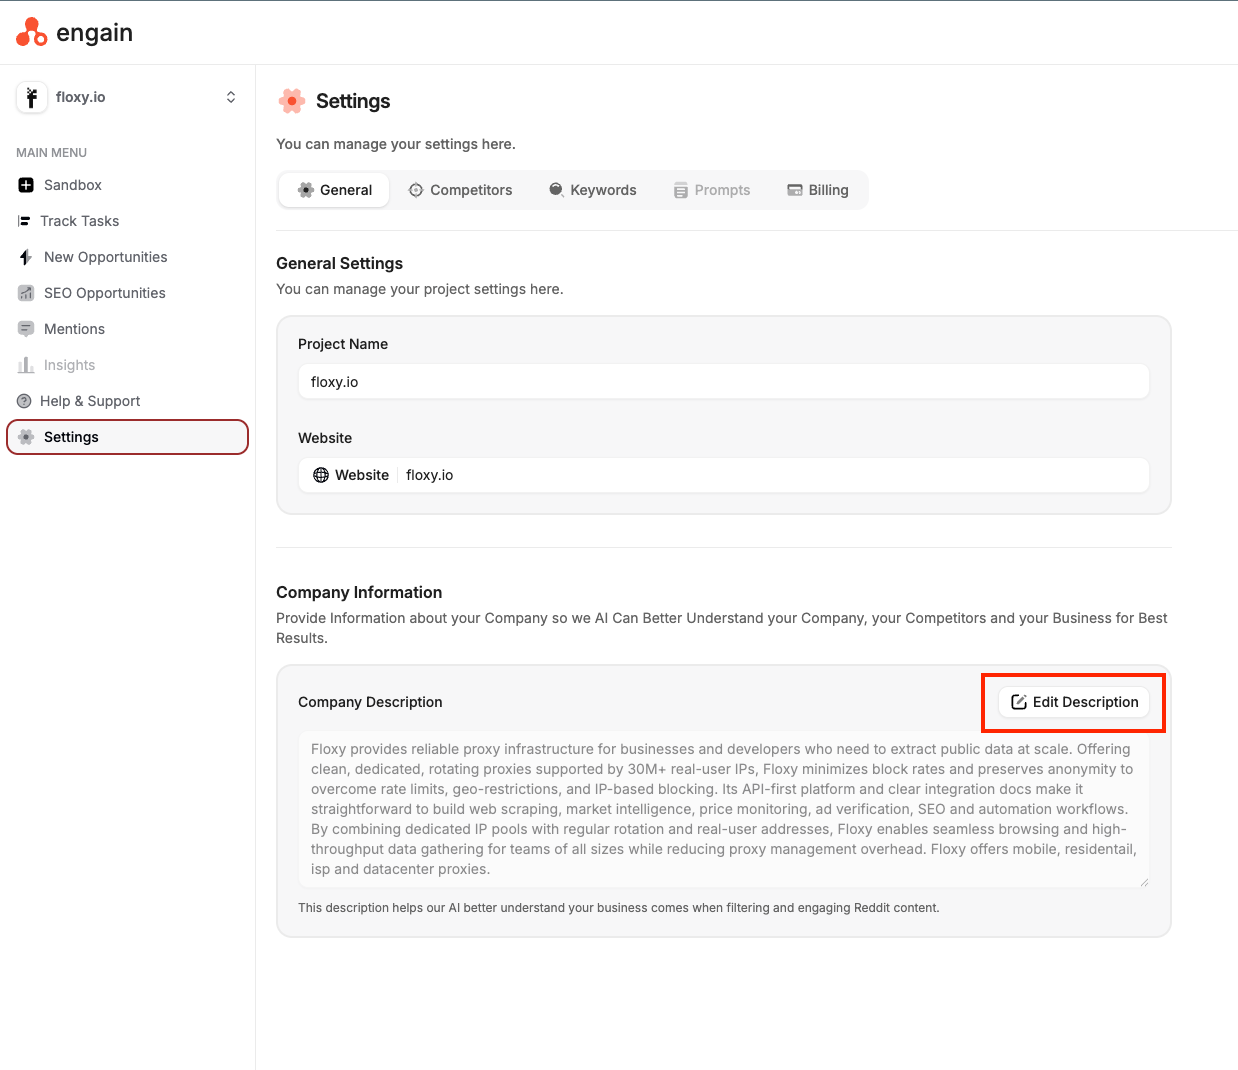The width and height of the screenshot is (1238, 1070).
Task: Click the Track Tasks list icon
Action: click(24, 221)
